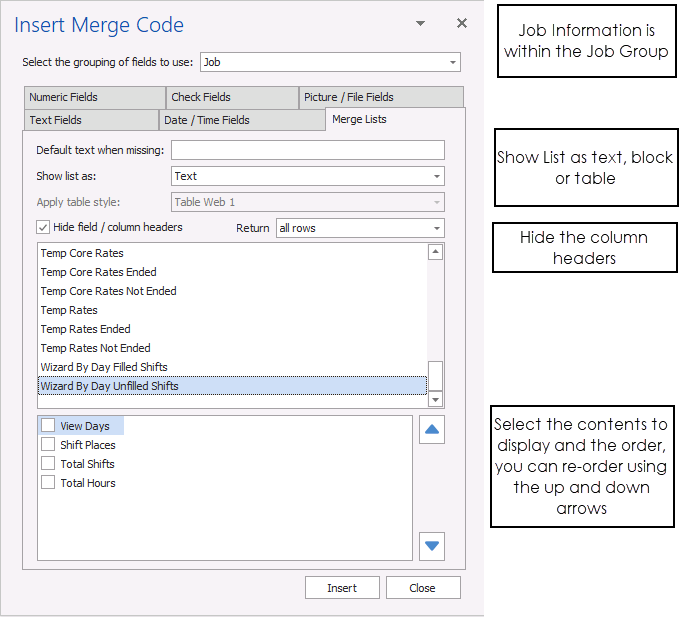The height and width of the screenshot is (617, 681).
Task: Click the Close button
Action: click(x=423, y=588)
